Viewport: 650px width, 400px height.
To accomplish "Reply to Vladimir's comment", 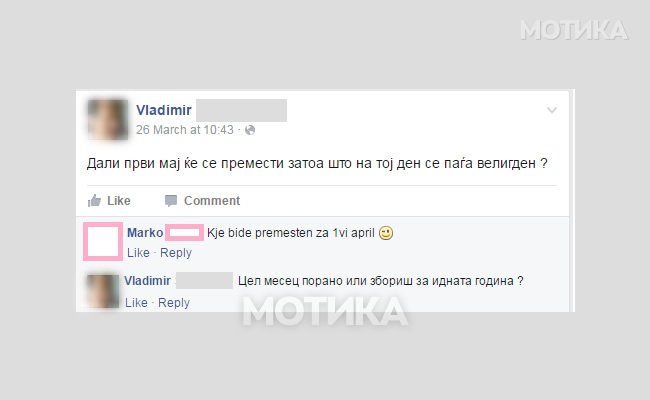I will click(x=174, y=303).
